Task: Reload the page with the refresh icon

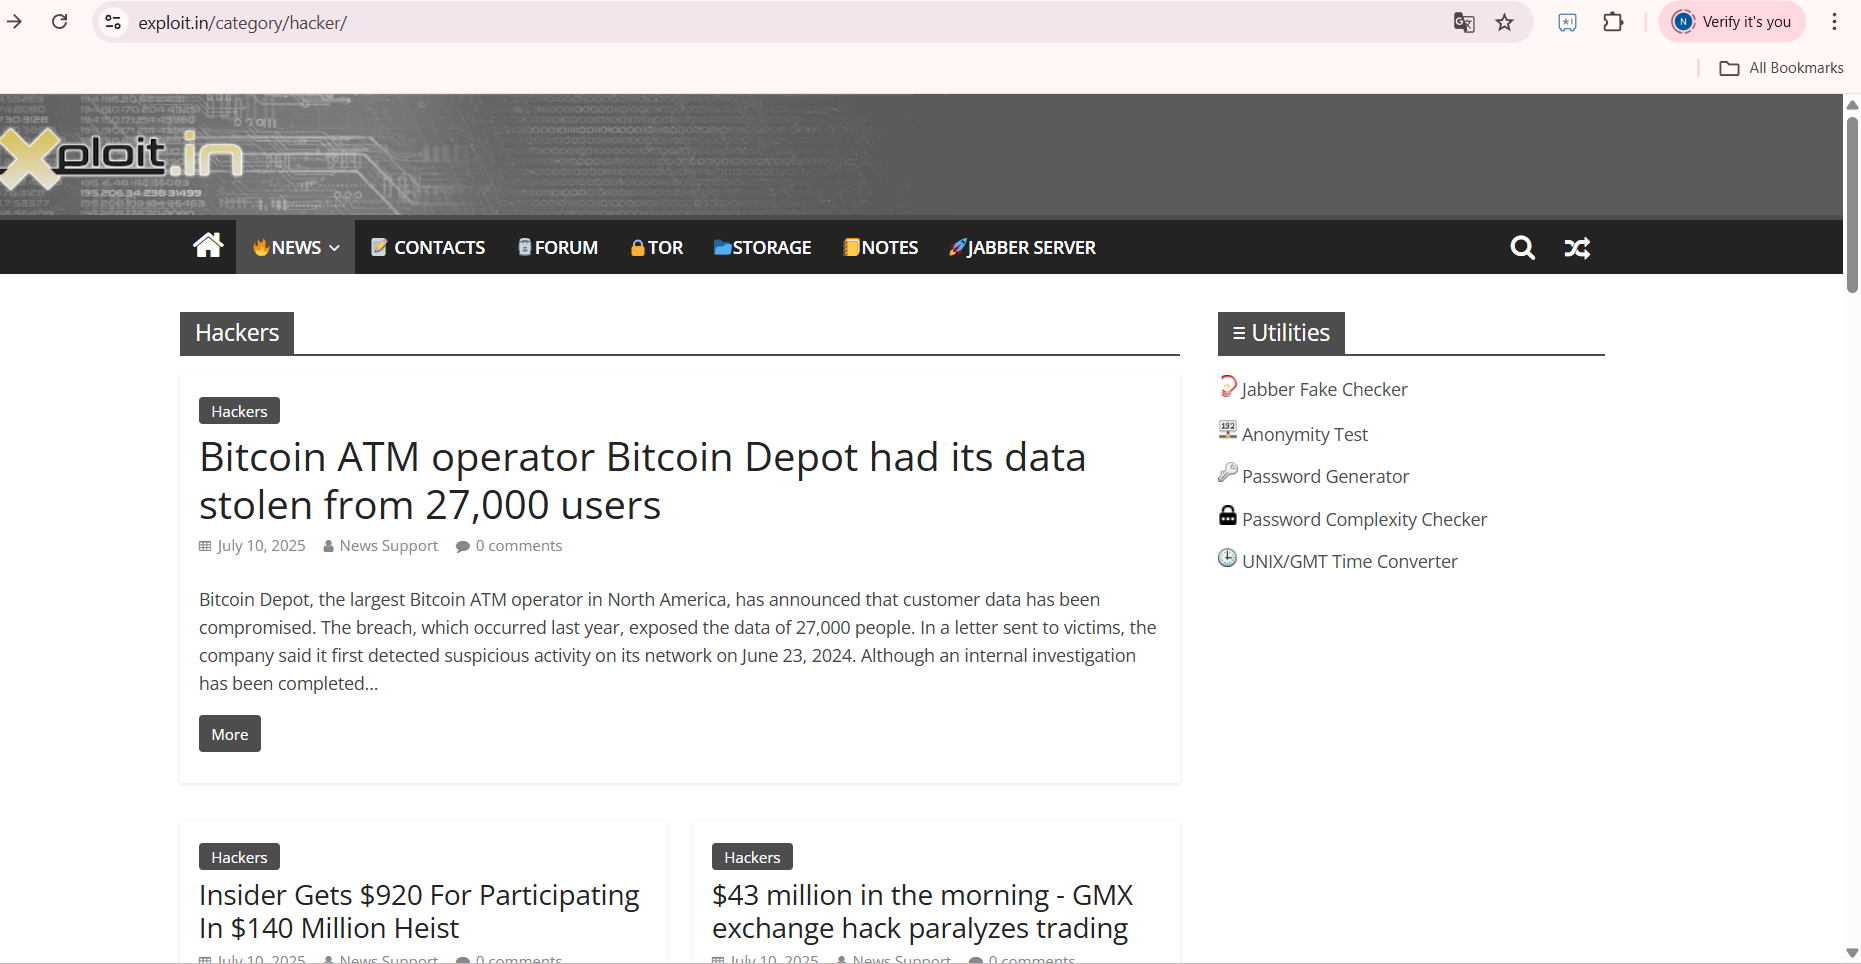Action: pyautogui.click(x=60, y=22)
